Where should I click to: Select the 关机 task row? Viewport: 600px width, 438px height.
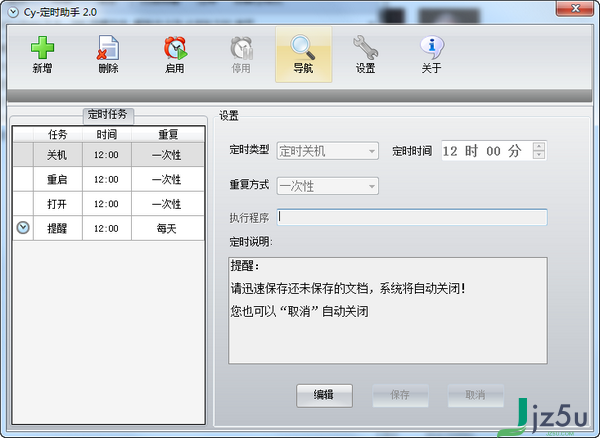[x=109, y=155]
